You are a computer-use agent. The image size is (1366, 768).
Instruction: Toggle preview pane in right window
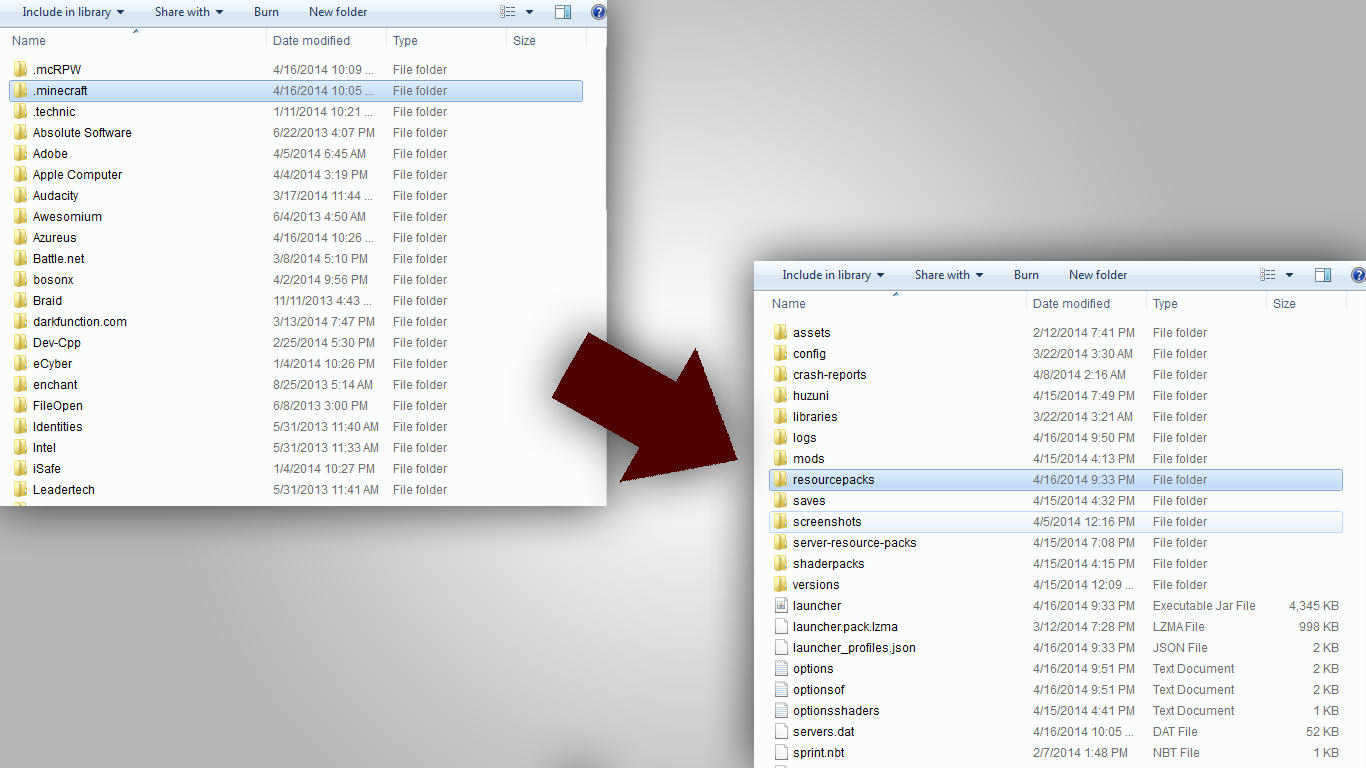pyautogui.click(x=1323, y=275)
